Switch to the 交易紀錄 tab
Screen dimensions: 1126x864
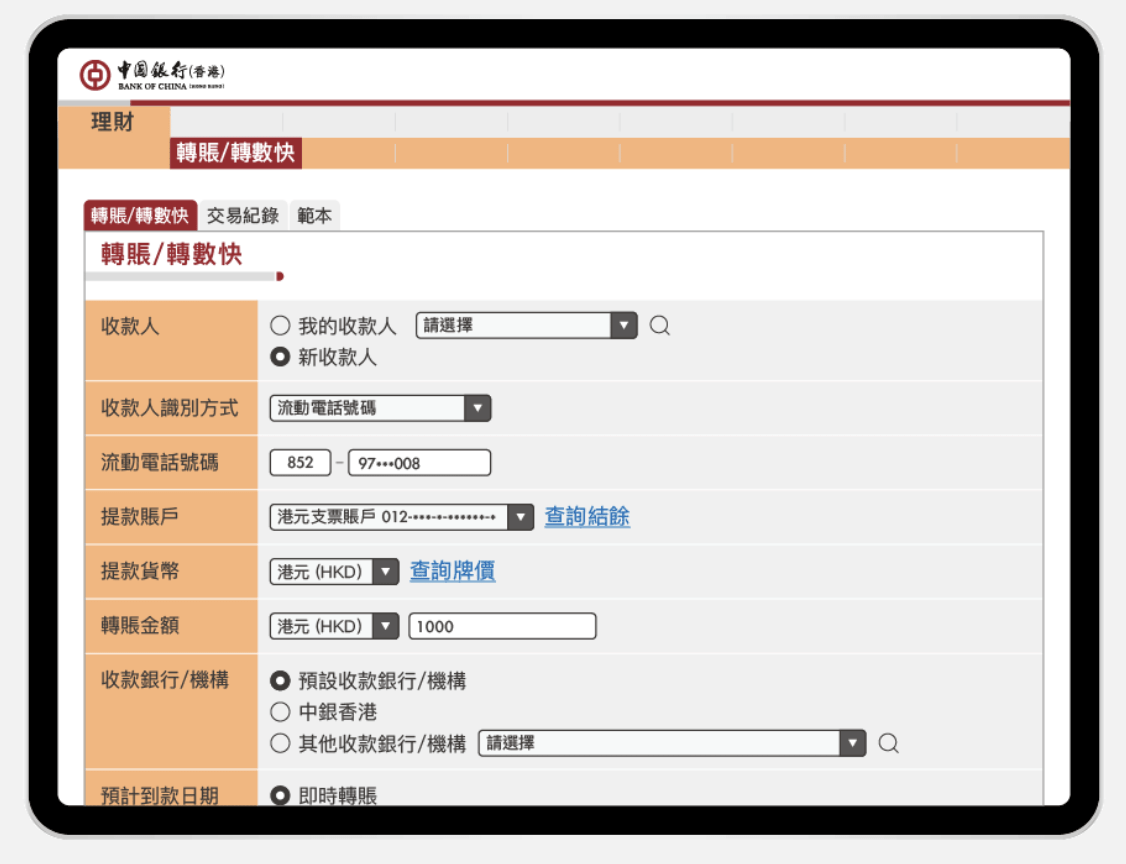243,215
